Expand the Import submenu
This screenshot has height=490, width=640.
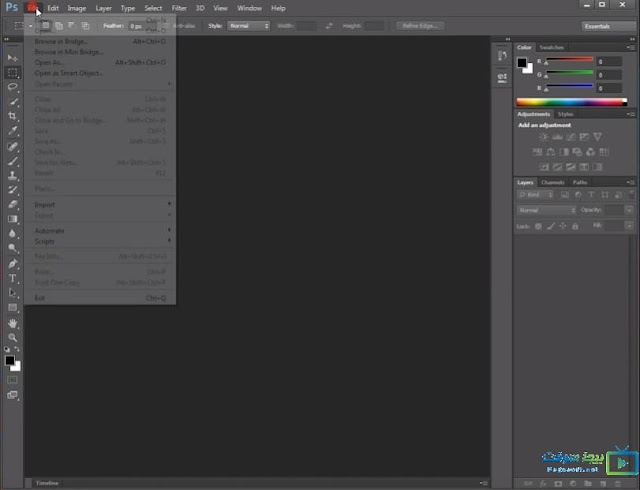point(100,205)
